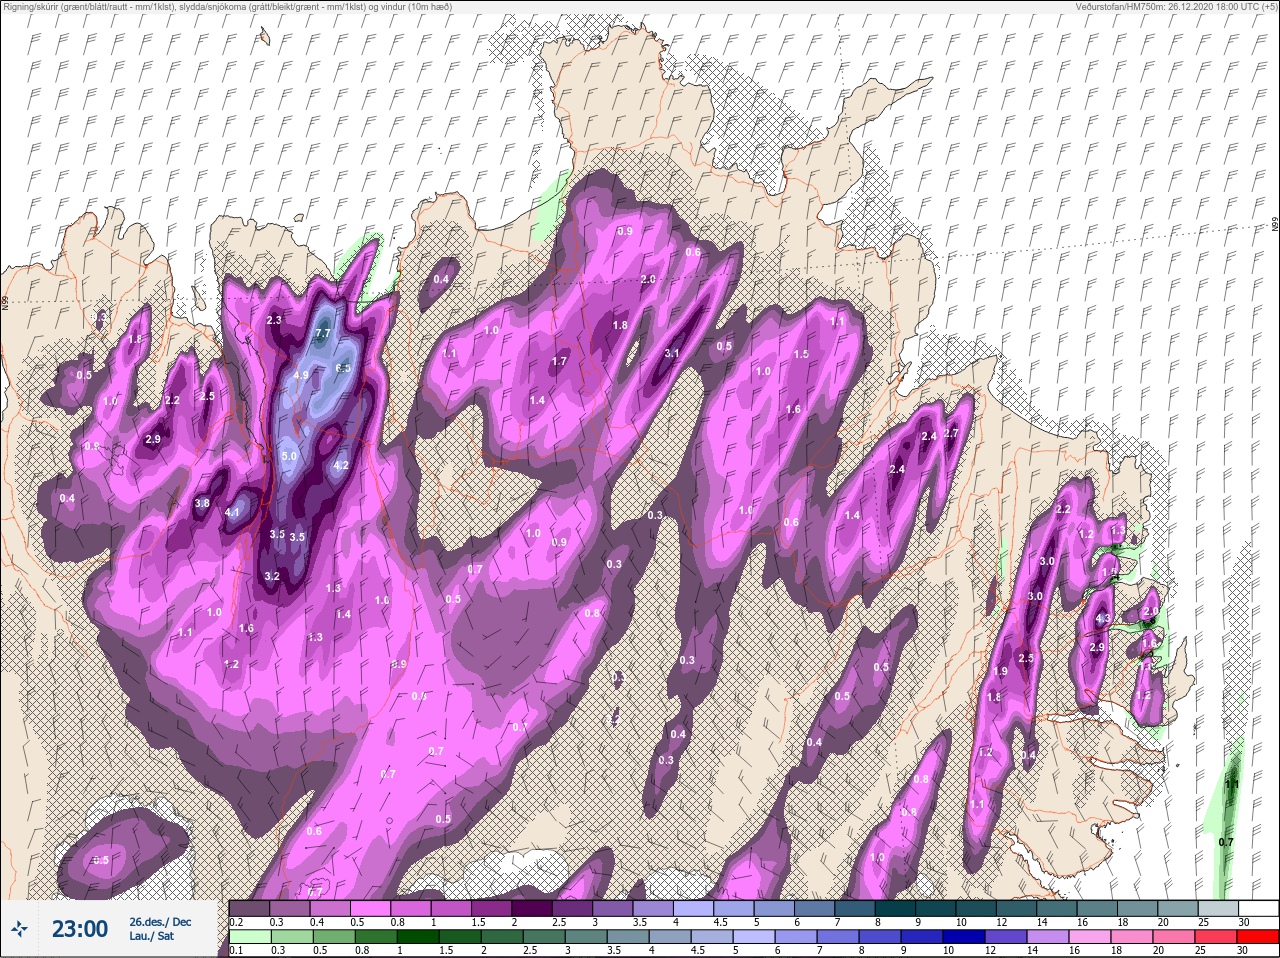This screenshot has width=1280, height=958.
Task: Click the Veðurstofan logo icon beside the time
Action: (x=20, y=929)
